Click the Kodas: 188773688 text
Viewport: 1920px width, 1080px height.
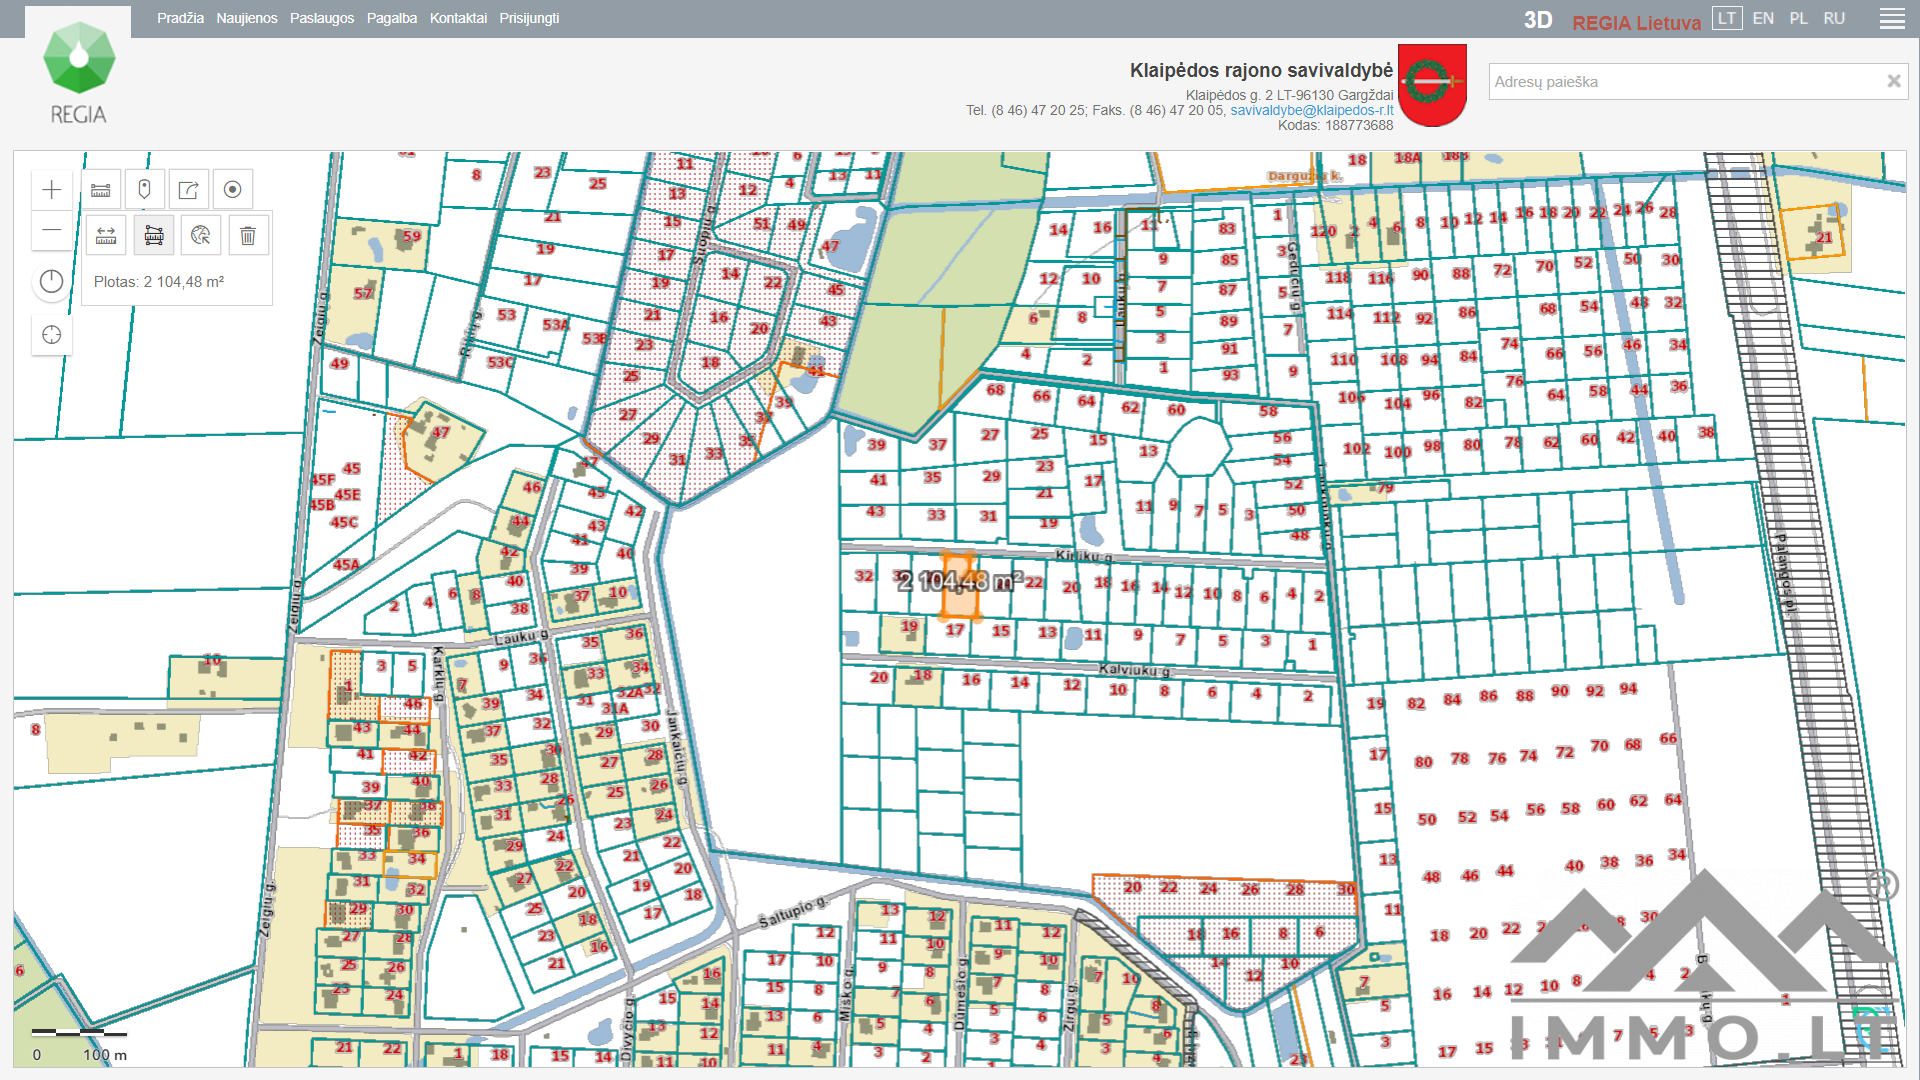click(1335, 125)
